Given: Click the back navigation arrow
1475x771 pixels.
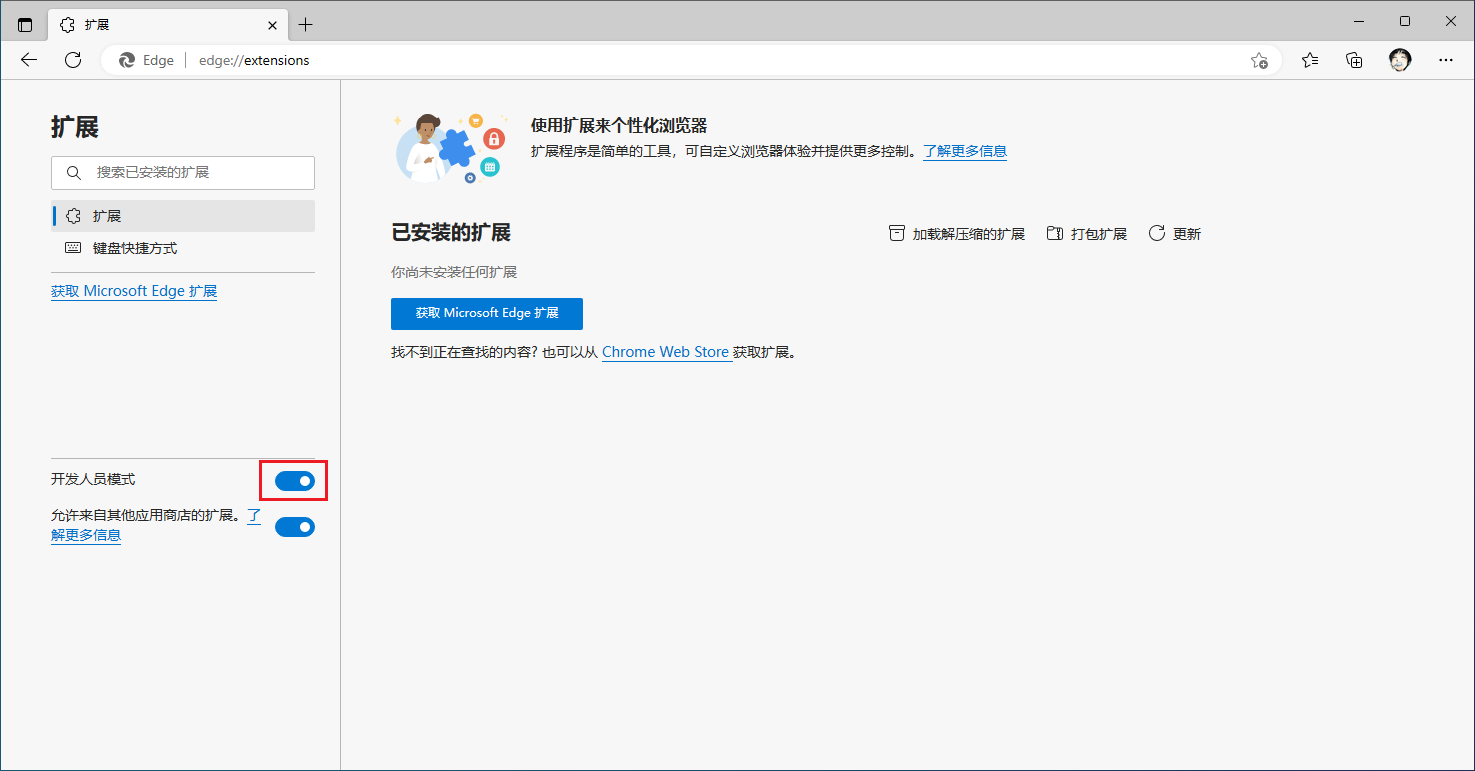Looking at the screenshot, I should click(x=29, y=60).
